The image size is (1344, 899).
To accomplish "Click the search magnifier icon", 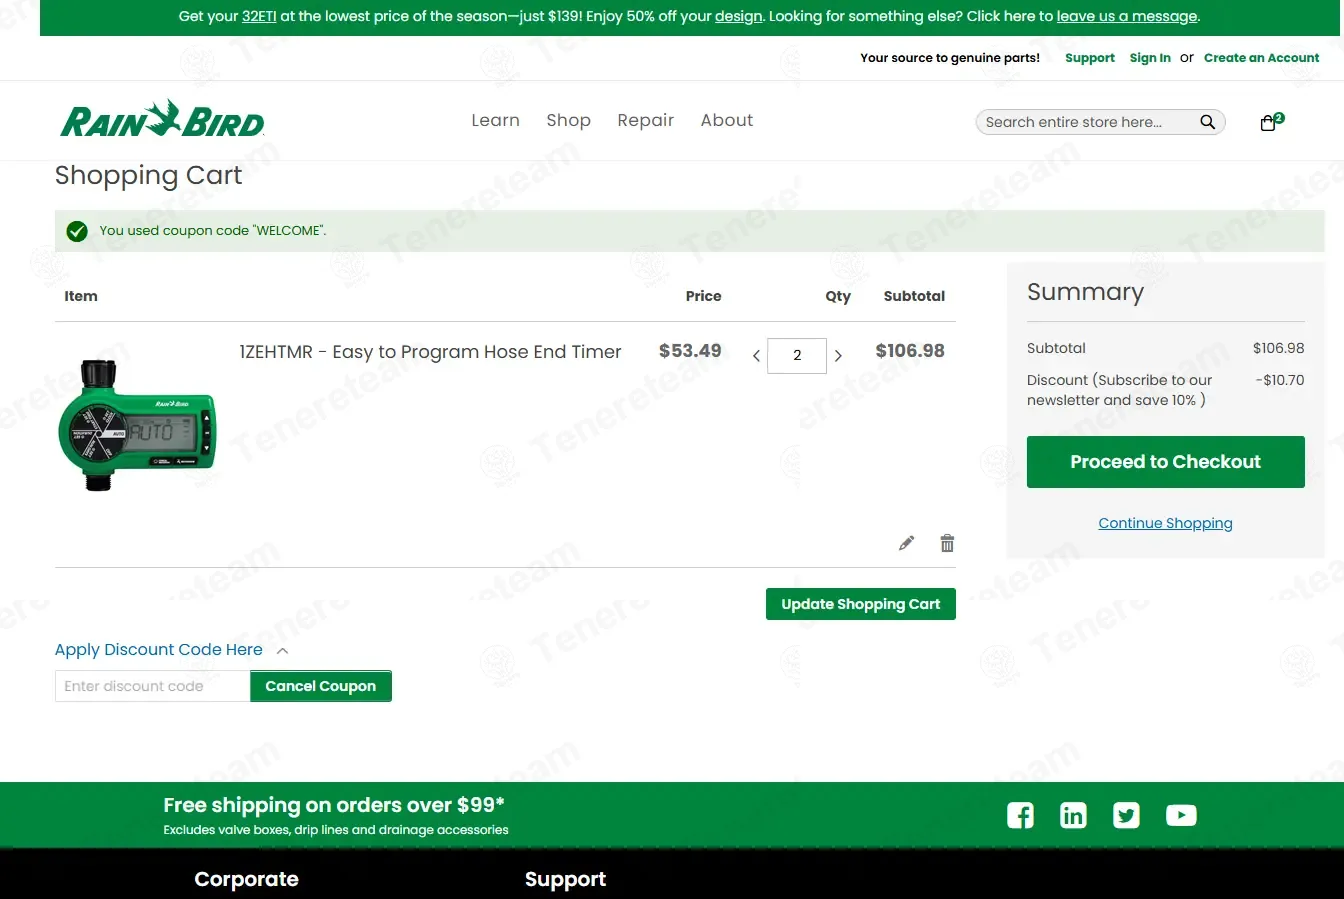I will [x=1207, y=122].
